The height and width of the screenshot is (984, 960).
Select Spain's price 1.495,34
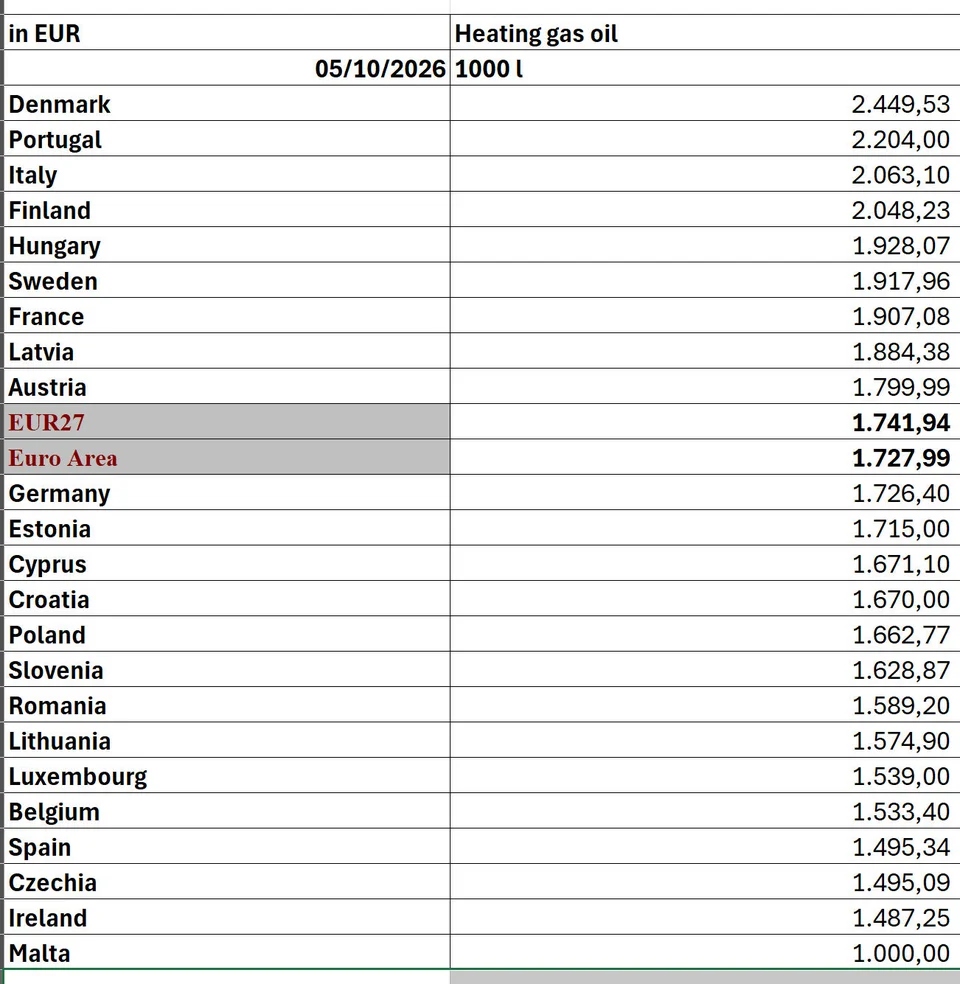[x=705, y=847]
